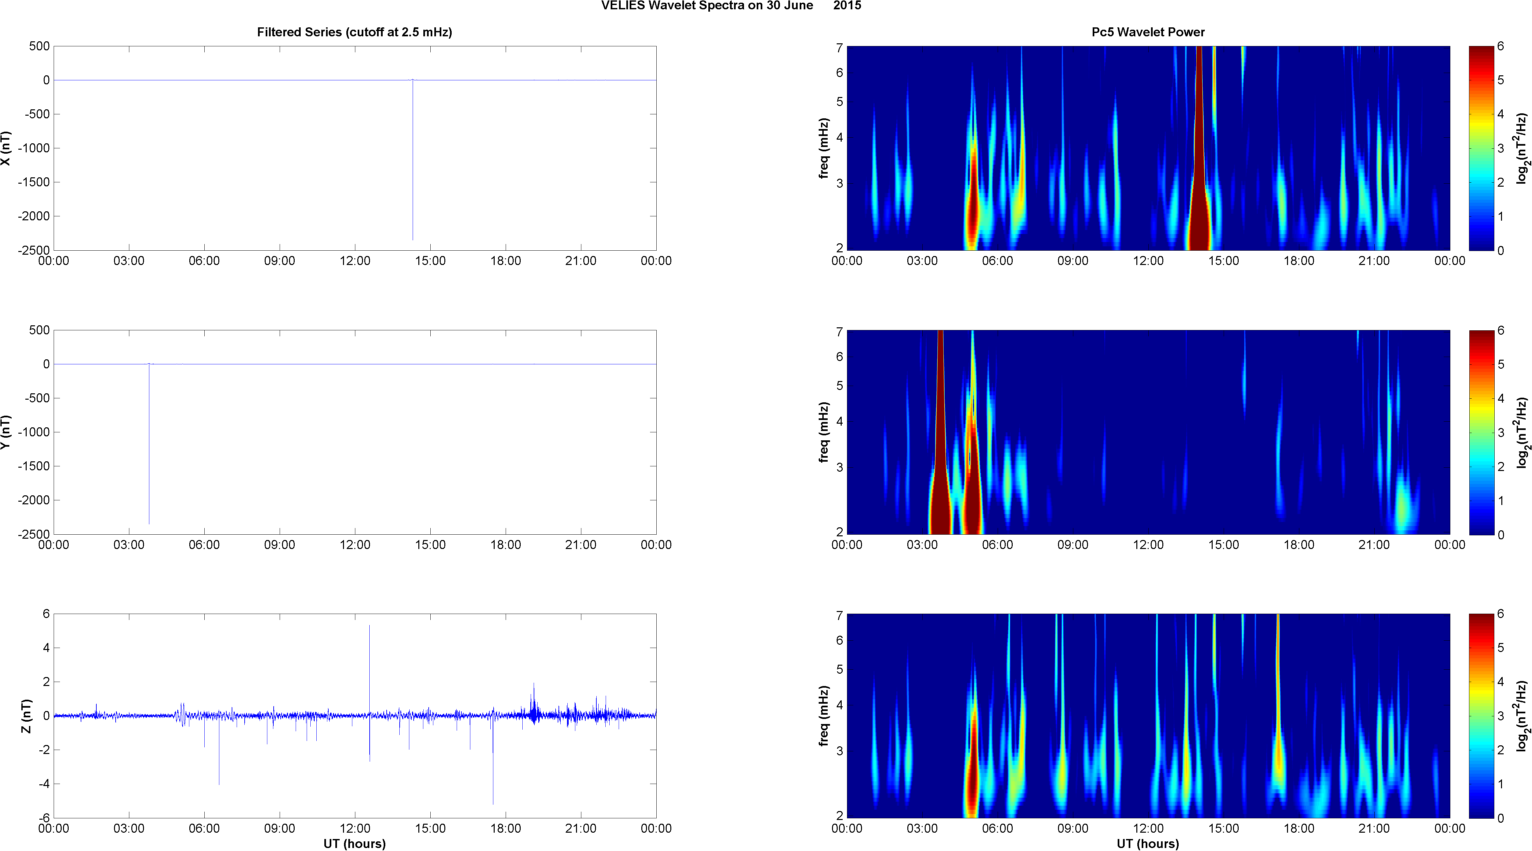
Task: Click the bottom spectrogram's color bar
Action: point(1481,716)
